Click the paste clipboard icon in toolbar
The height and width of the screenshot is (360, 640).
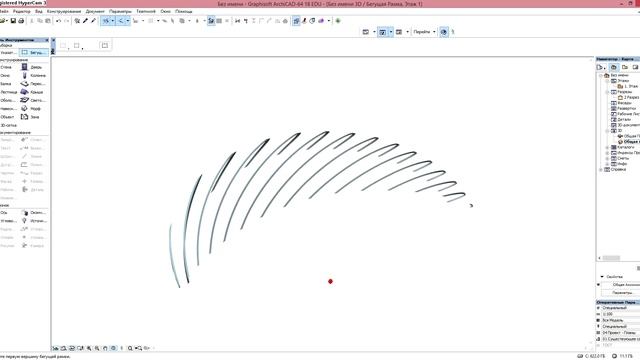tap(48, 21)
